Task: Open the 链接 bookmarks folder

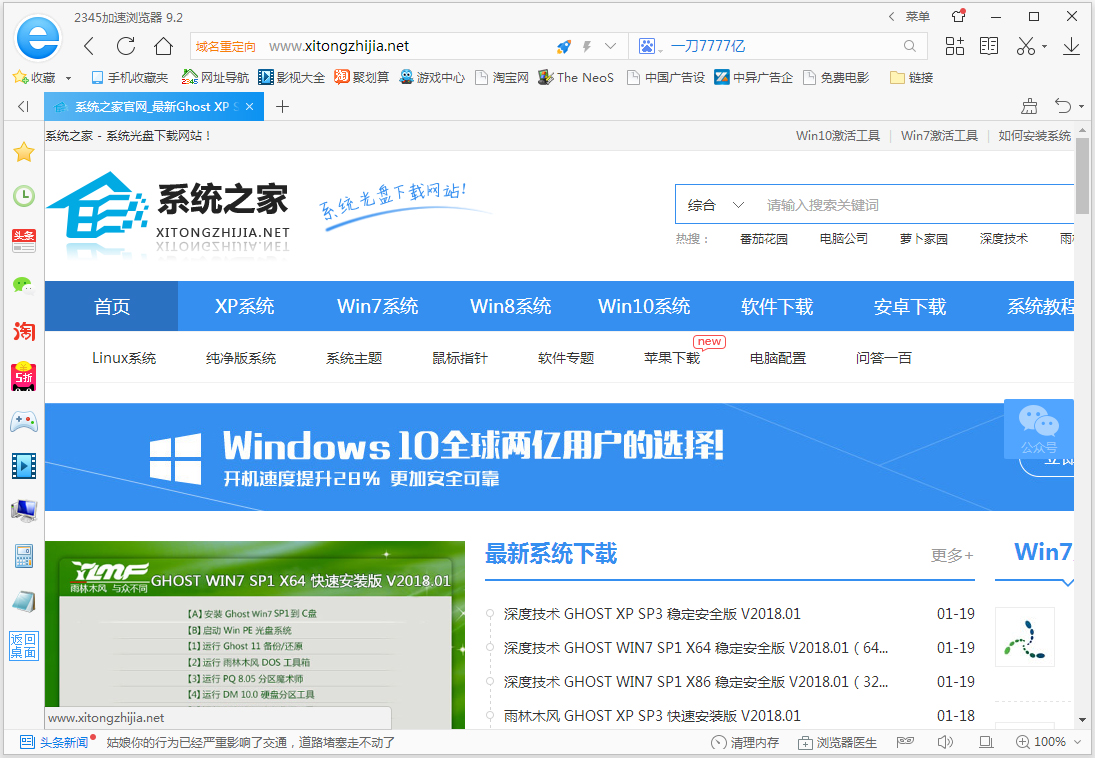Action: click(912, 78)
